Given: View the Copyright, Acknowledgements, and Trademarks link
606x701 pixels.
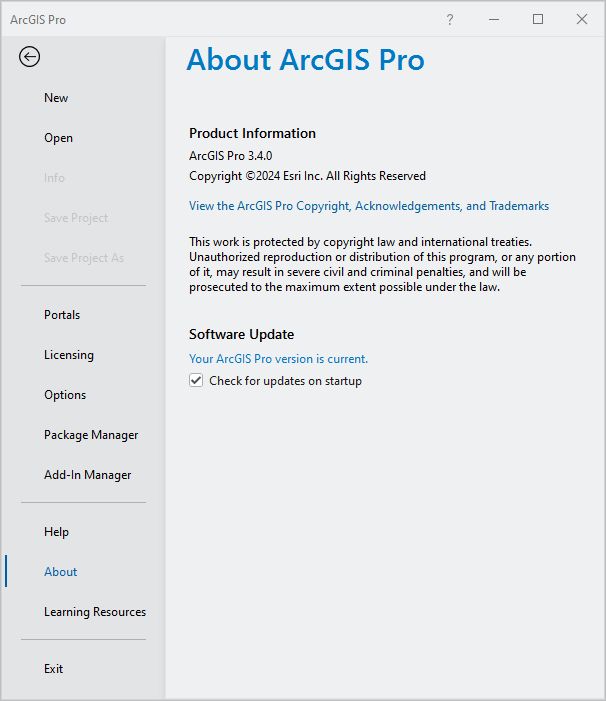Looking at the screenshot, I should (369, 206).
